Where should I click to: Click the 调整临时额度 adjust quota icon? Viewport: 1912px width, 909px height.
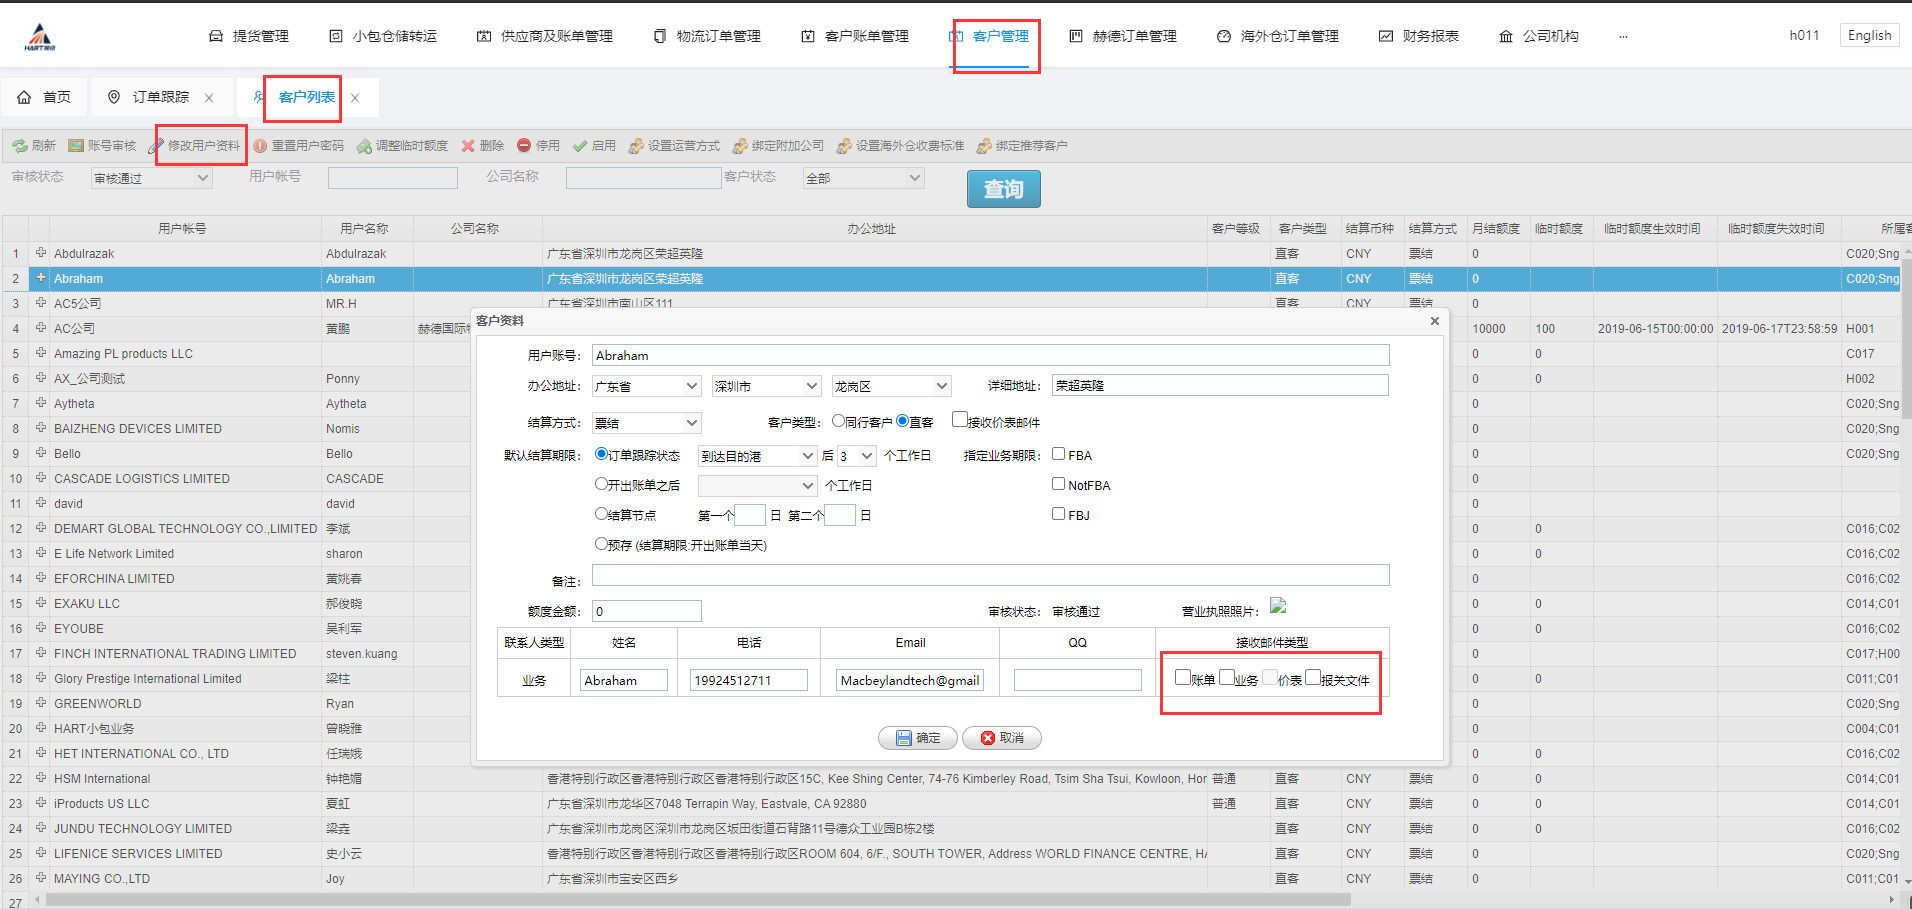pos(364,146)
